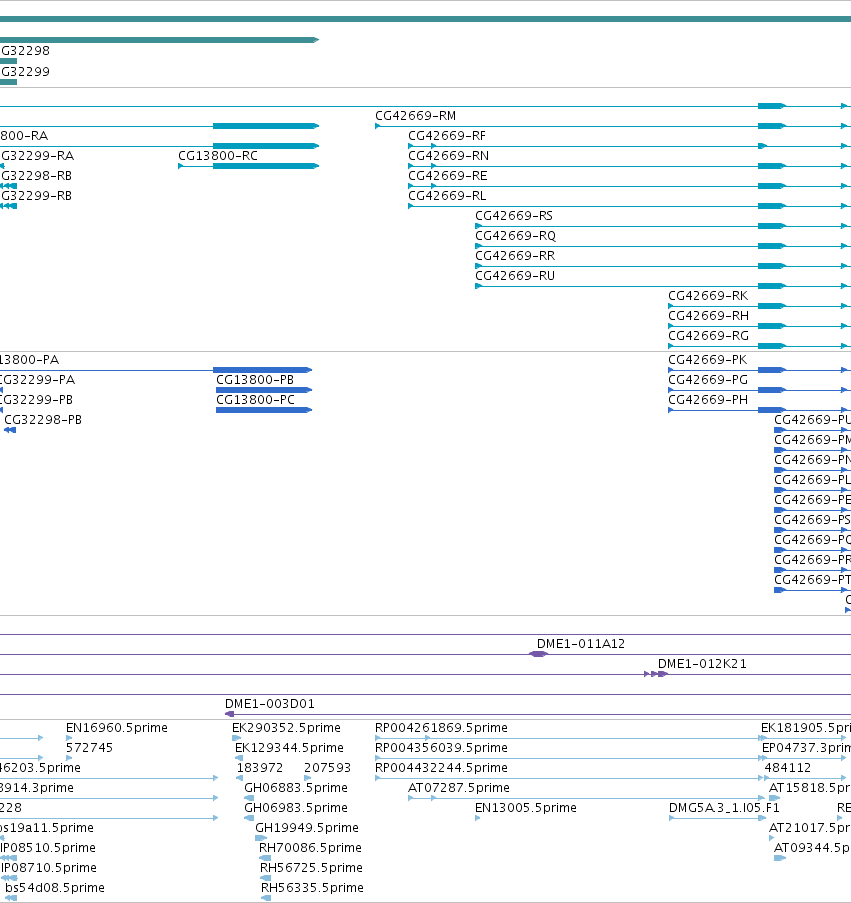This screenshot has height=903, width=851.
Task: Select the DME1-003D01 feature label
Action: [269, 704]
